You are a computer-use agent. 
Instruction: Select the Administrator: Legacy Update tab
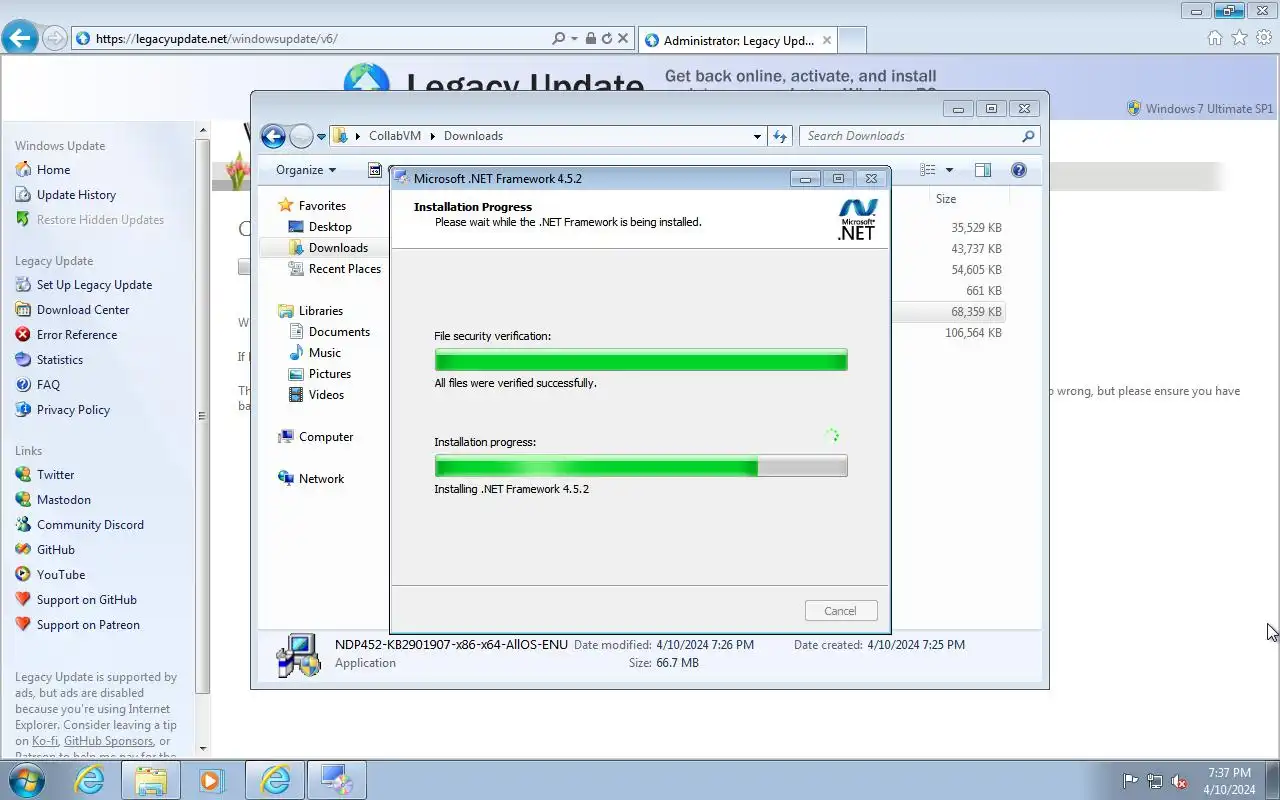pyautogui.click(x=737, y=40)
